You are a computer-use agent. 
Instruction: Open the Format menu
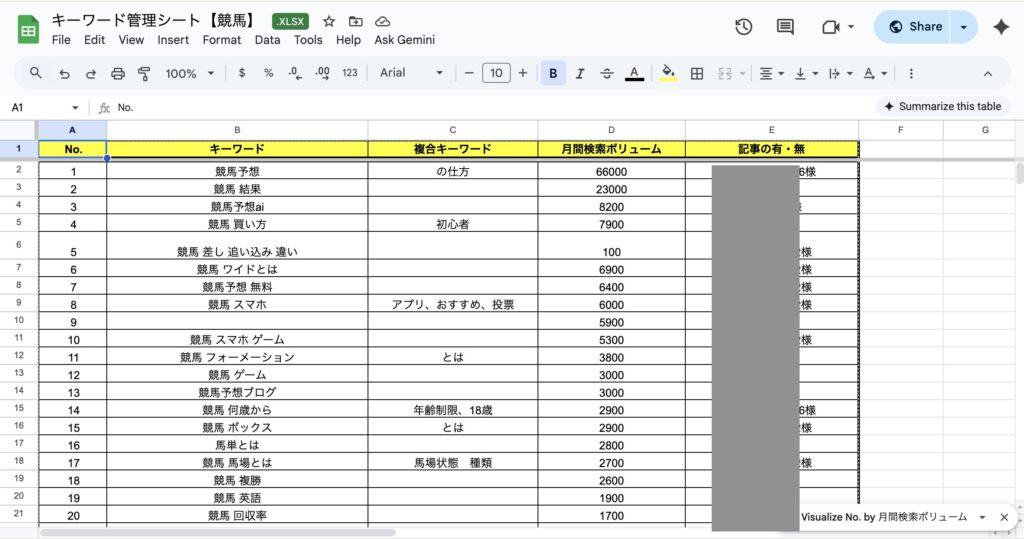(x=221, y=40)
